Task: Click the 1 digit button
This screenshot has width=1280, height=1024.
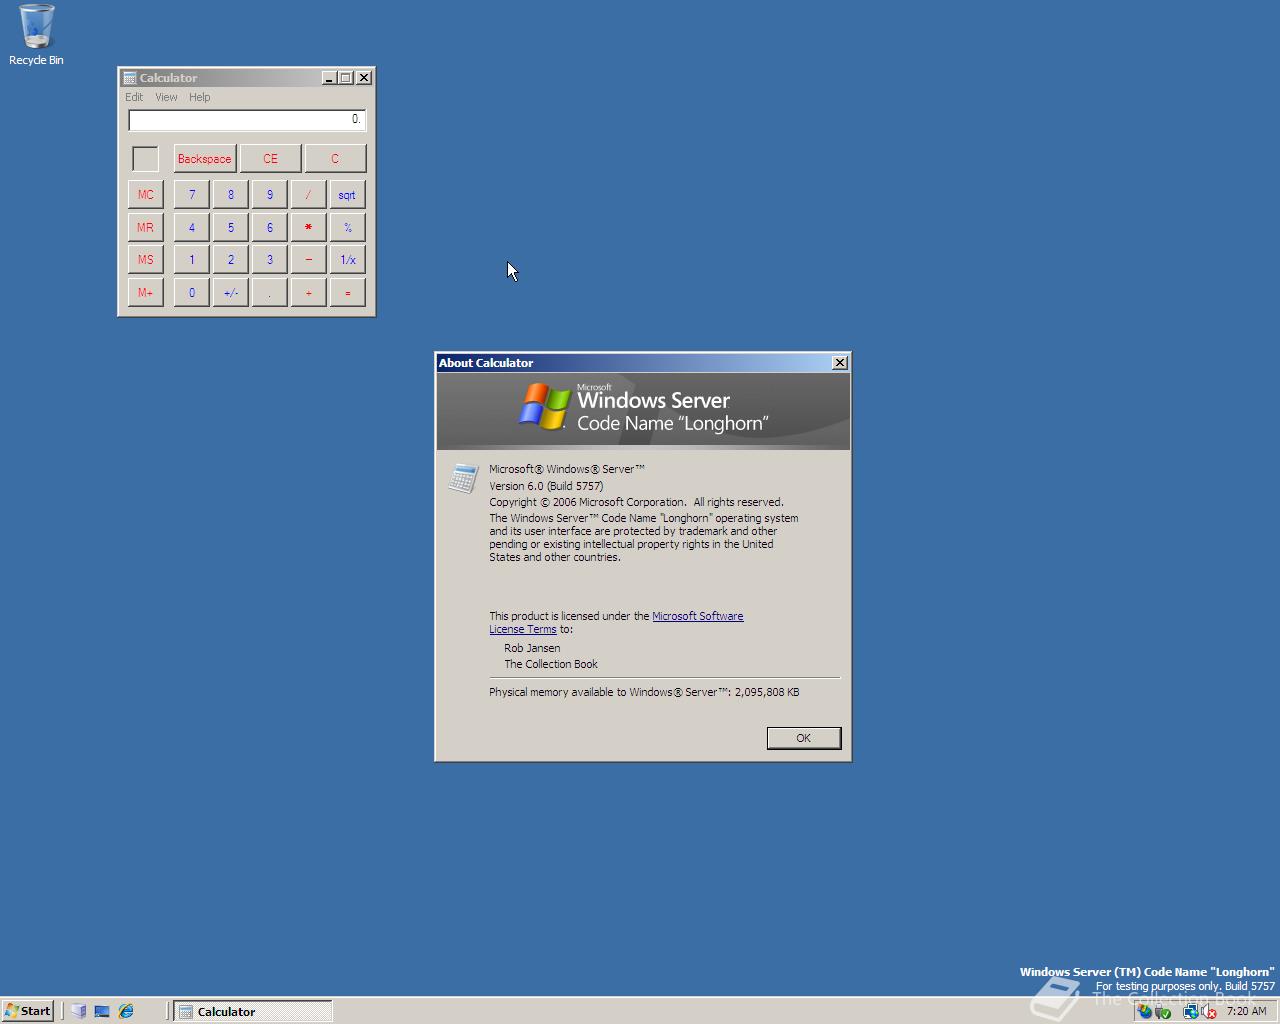Action: (x=192, y=260)
